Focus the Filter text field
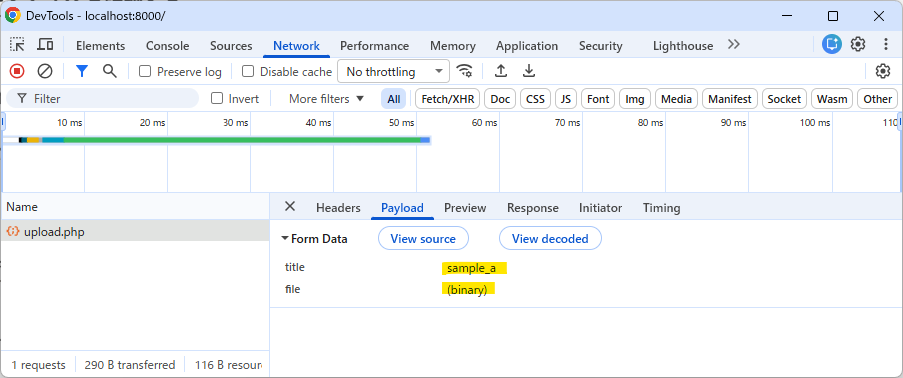The image size is (903, 378). (x=102, y=99)
